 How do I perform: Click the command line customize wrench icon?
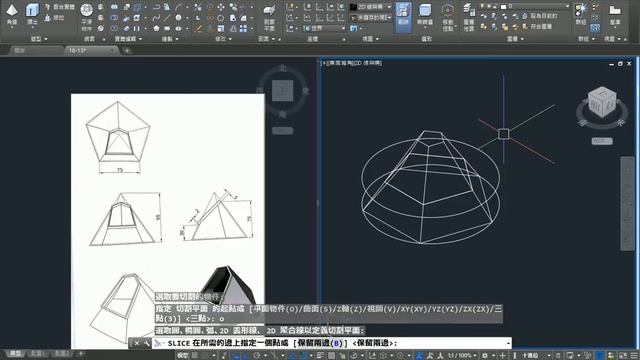click(x=147, y=343)
